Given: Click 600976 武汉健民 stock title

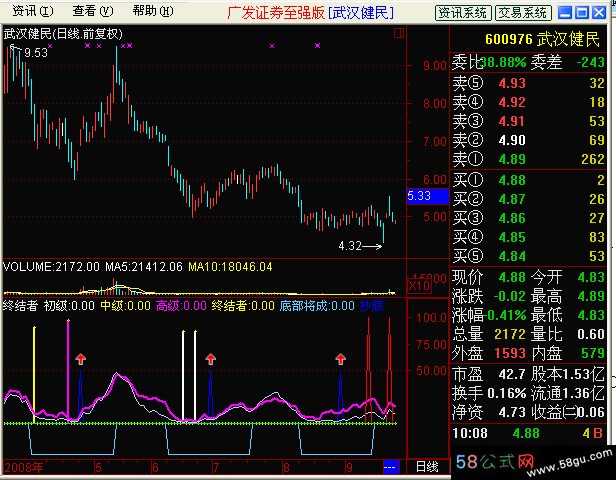Looking at the screenshot, I should (x=542, y=39).
